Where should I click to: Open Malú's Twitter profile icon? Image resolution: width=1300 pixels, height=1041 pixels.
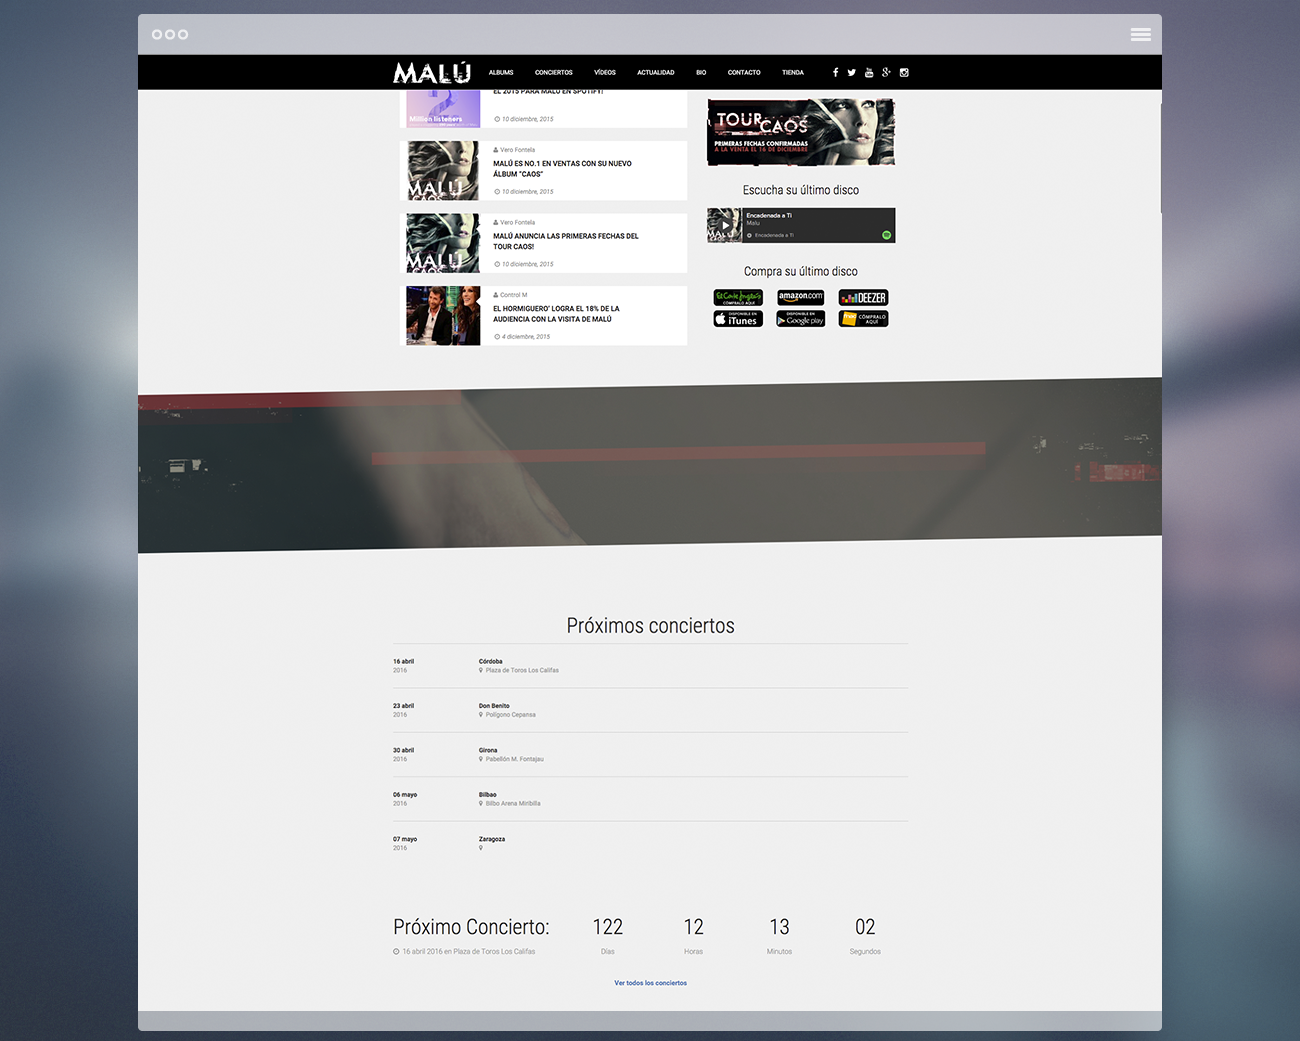coord(852,72)
